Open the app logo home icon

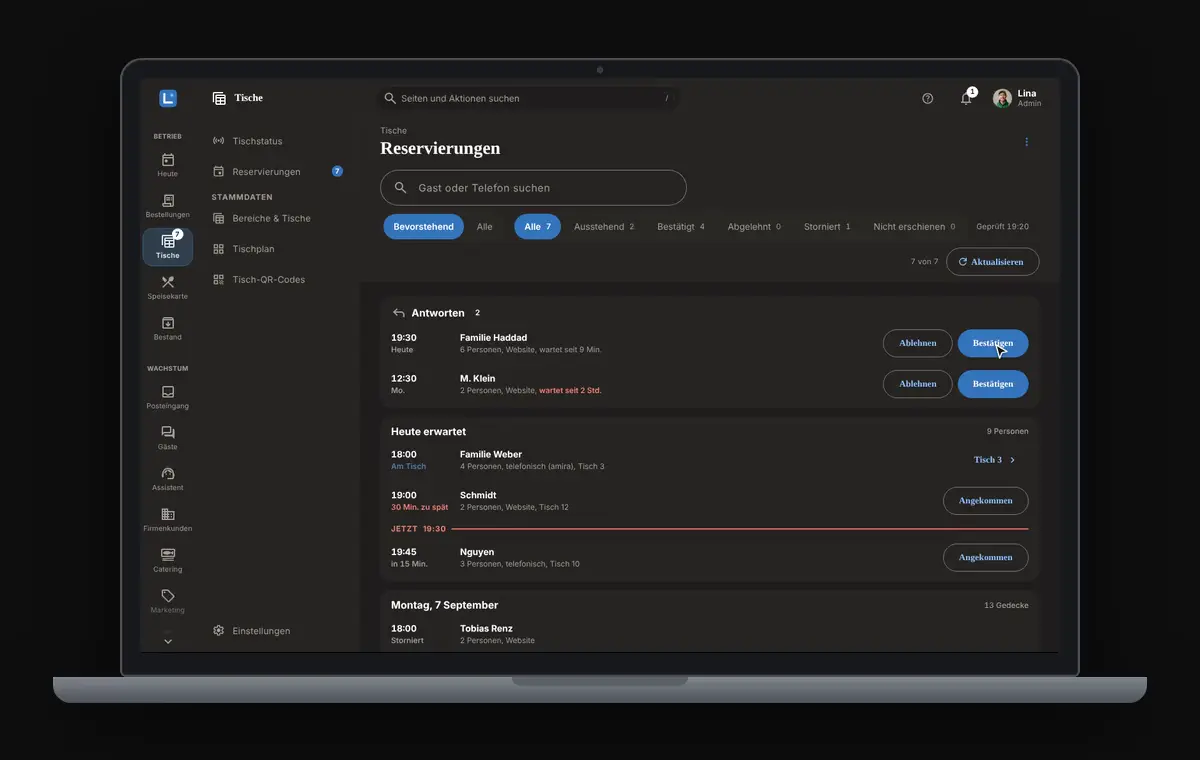click(168, 98)
